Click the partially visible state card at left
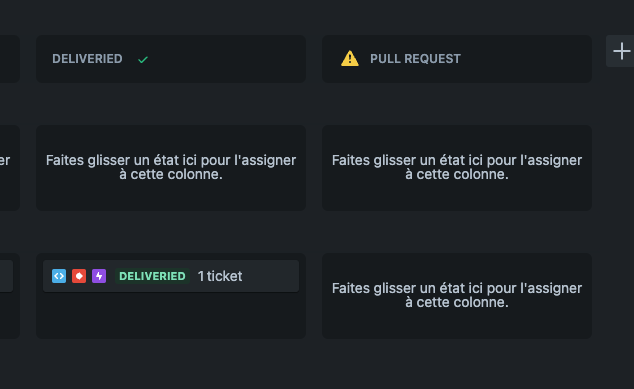634x389 pixels. click(6, 276)
